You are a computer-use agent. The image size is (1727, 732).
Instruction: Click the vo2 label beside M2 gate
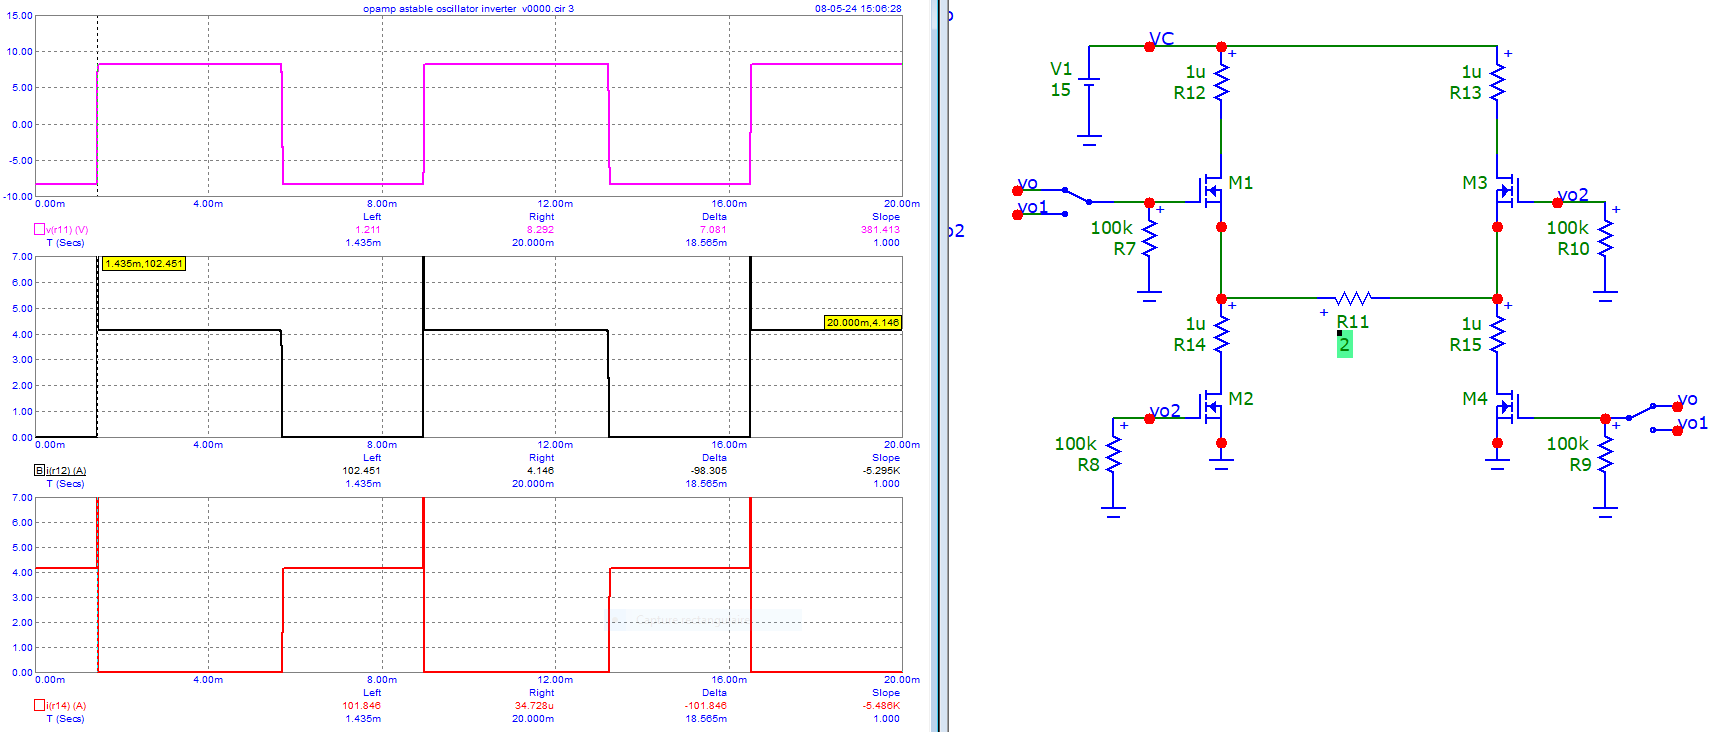point(1165,411)
